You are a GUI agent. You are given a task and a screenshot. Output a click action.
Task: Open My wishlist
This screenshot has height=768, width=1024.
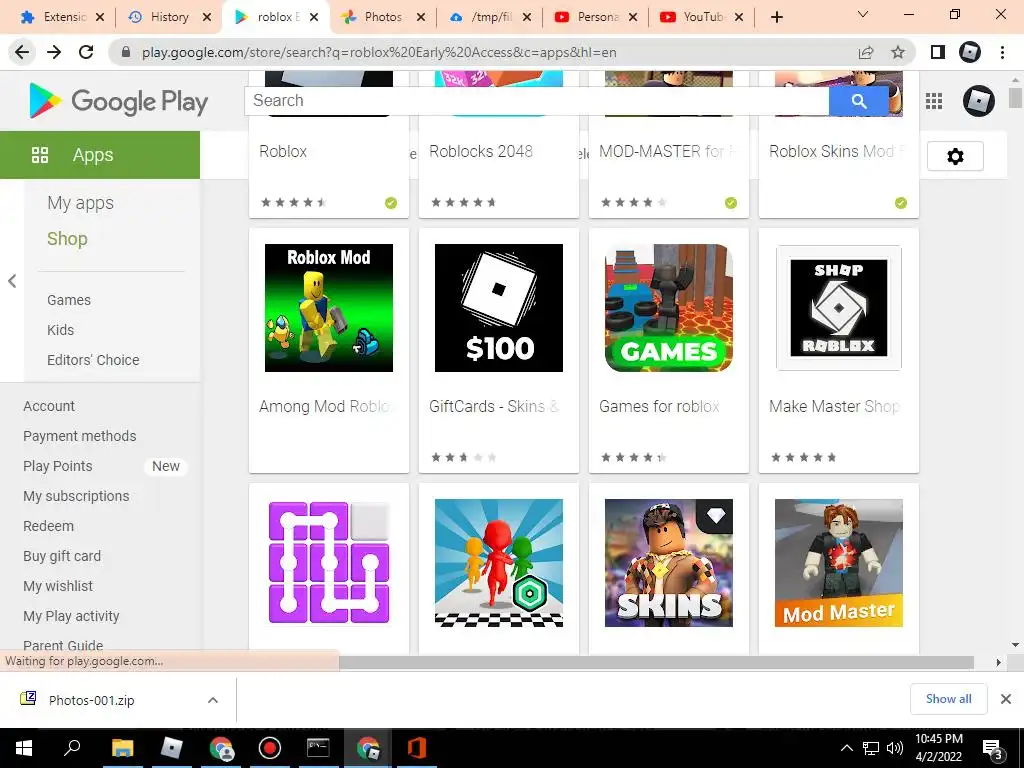[58, 586]
